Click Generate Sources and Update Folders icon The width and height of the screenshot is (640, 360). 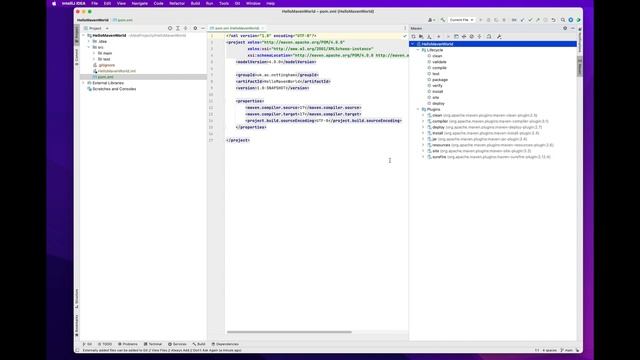421,37
